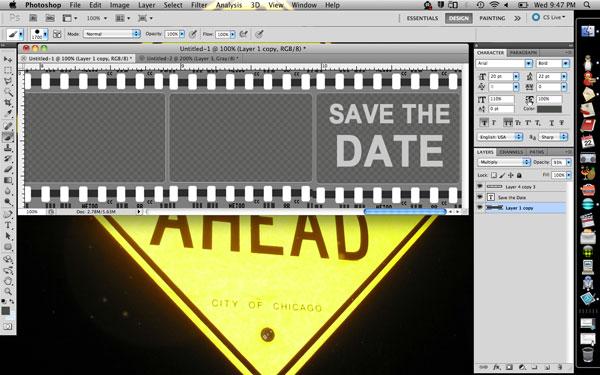This screenshot has width=600, height=375.
Task: Click the Spotlight search icon
Action: coord(587,5)
